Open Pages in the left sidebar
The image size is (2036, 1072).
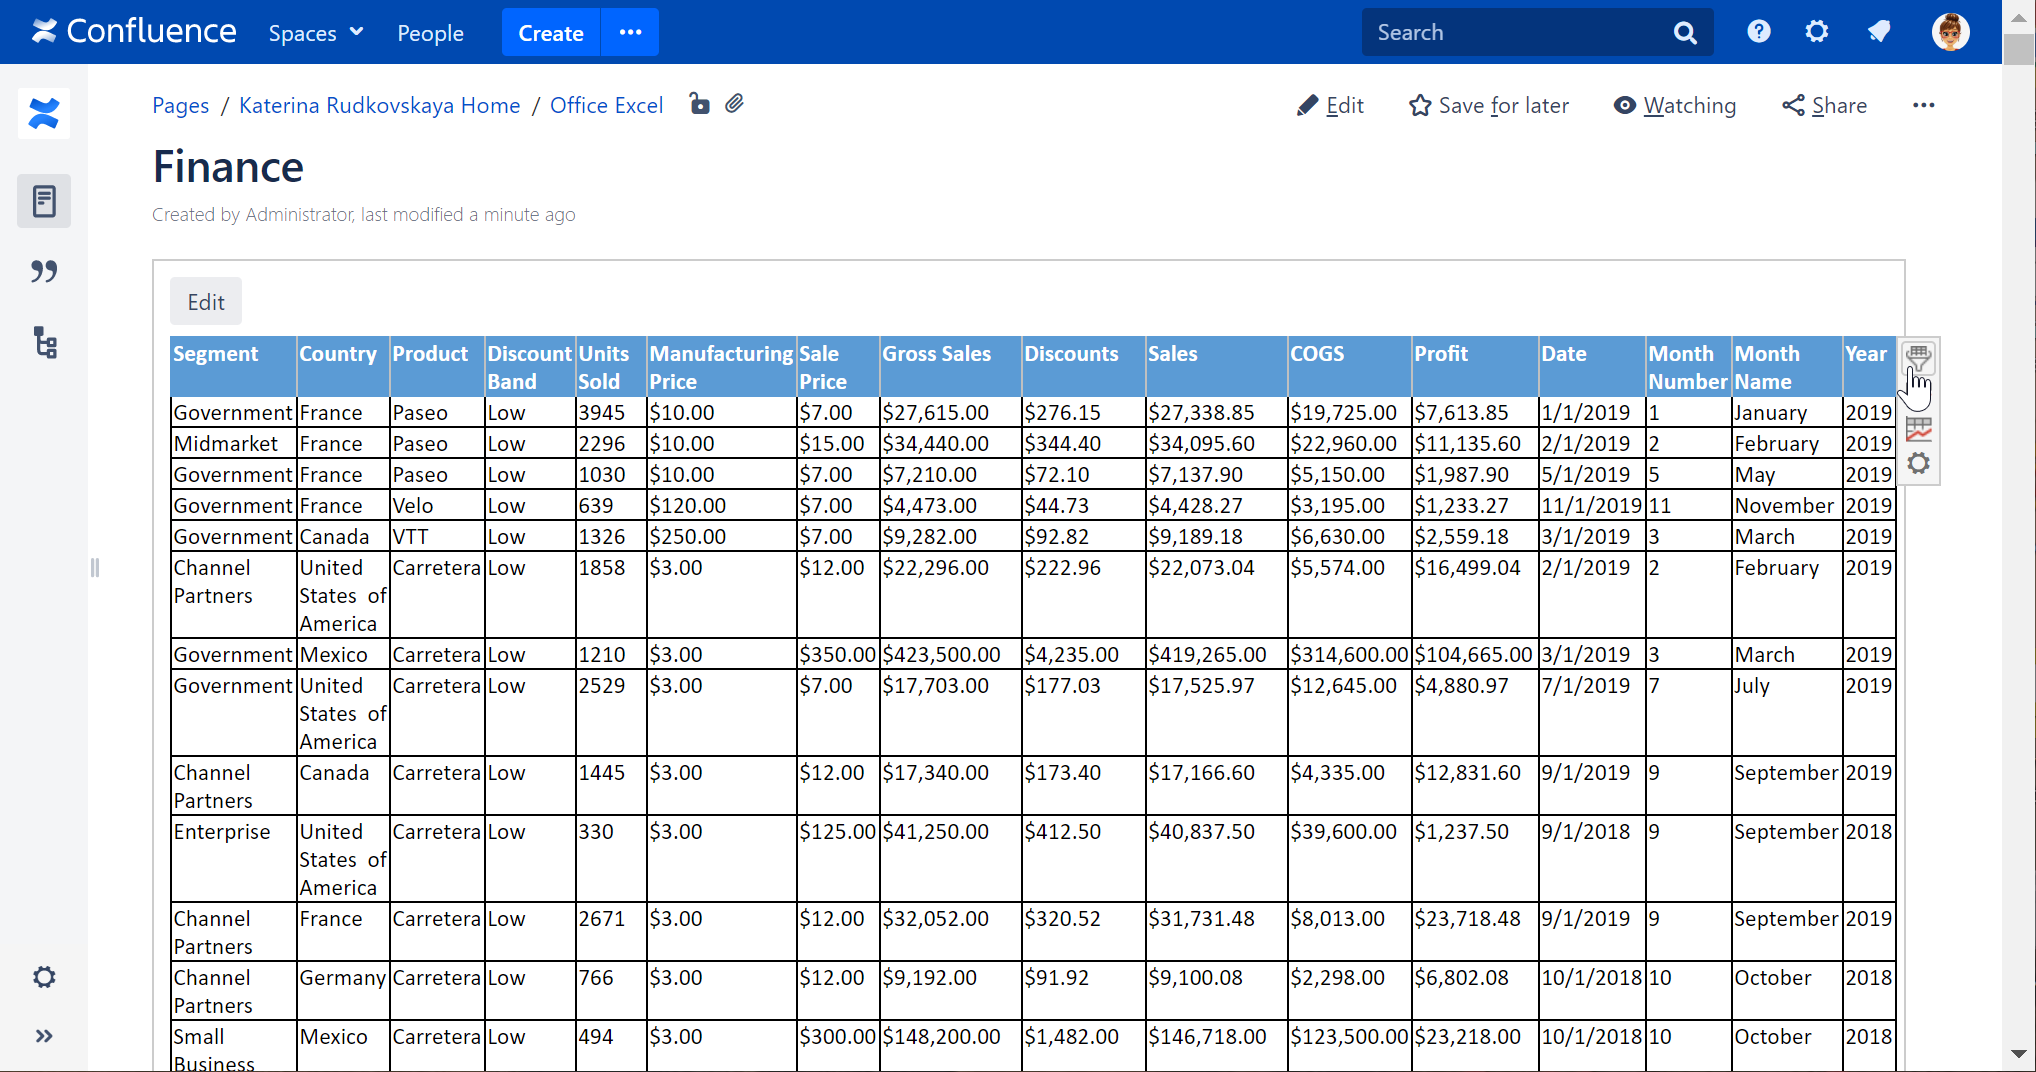[44, 201]
